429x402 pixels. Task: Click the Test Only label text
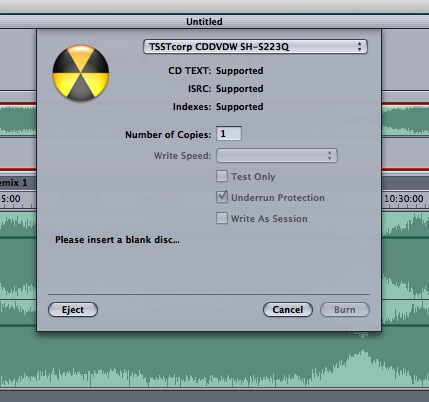pyautogui.click(x=253, y=177)
